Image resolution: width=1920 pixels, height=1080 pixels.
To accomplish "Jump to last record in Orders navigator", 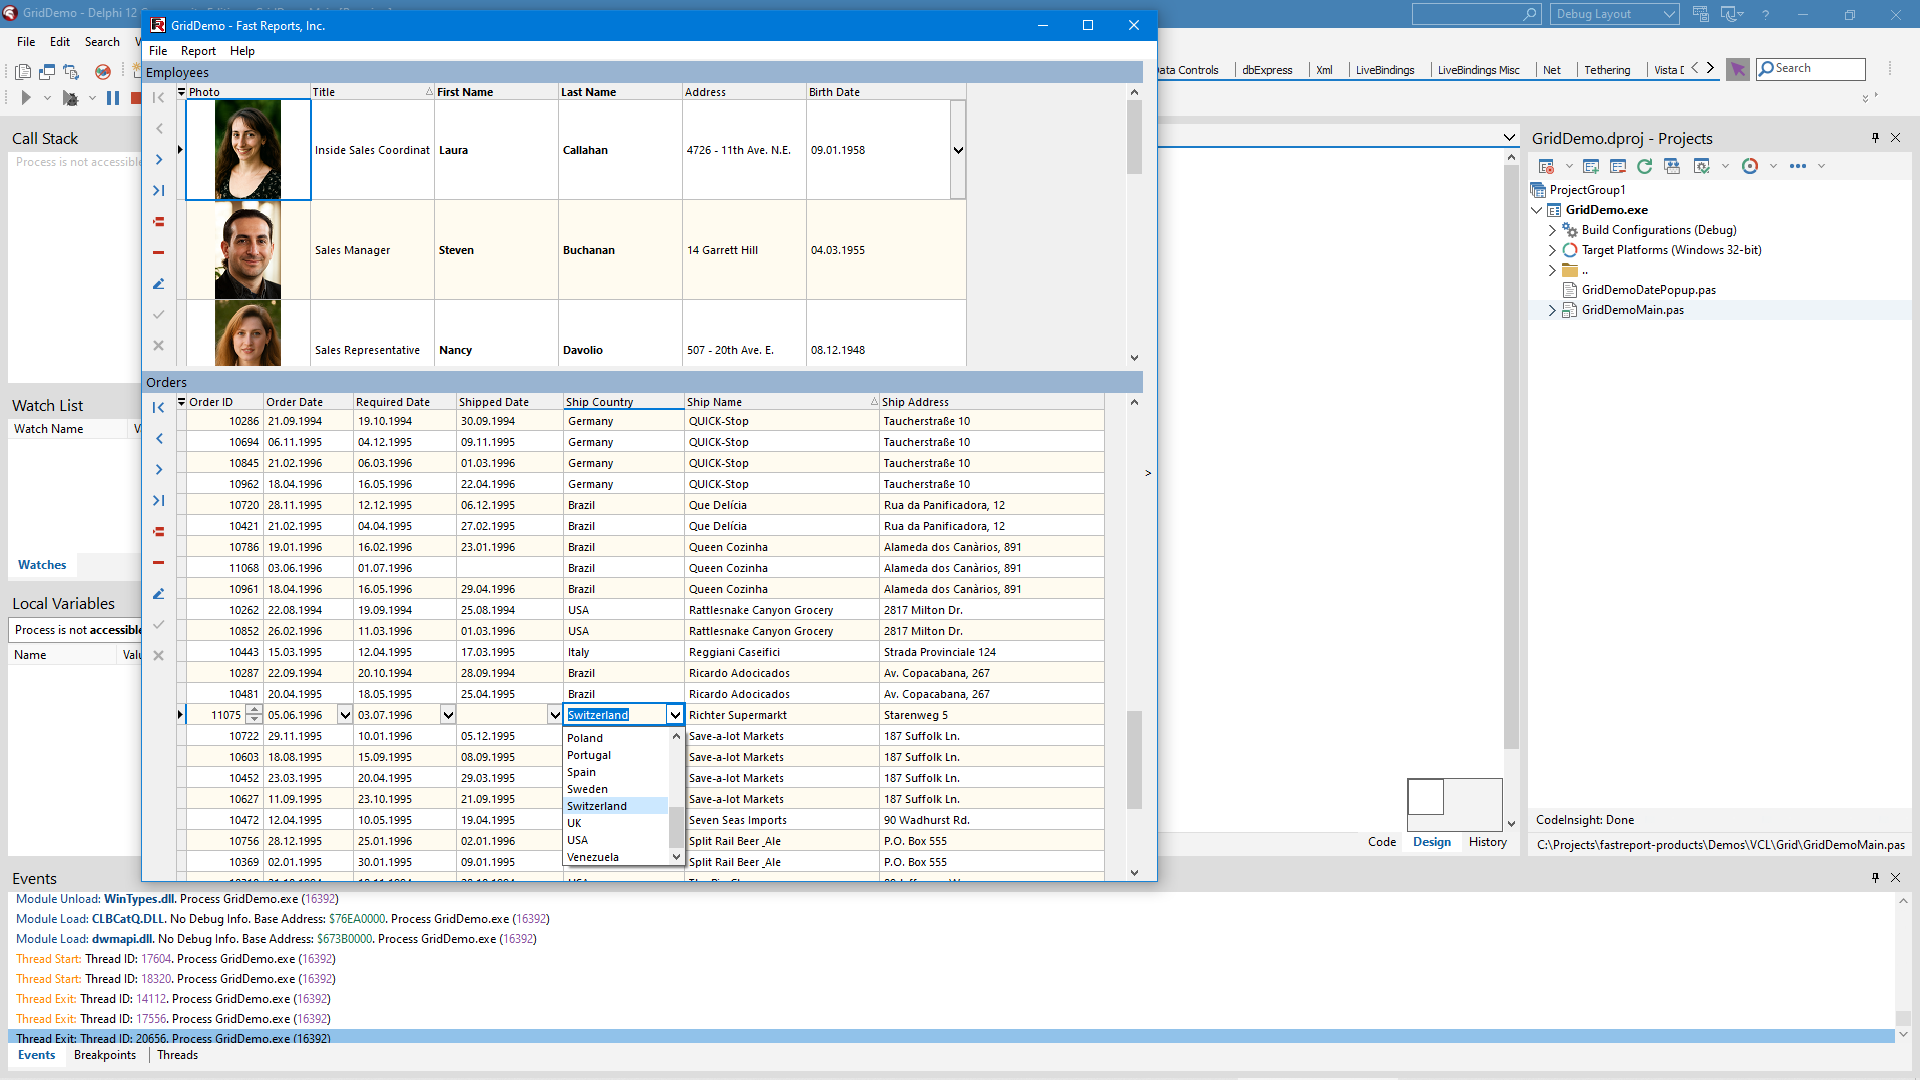I will (158, 500).
